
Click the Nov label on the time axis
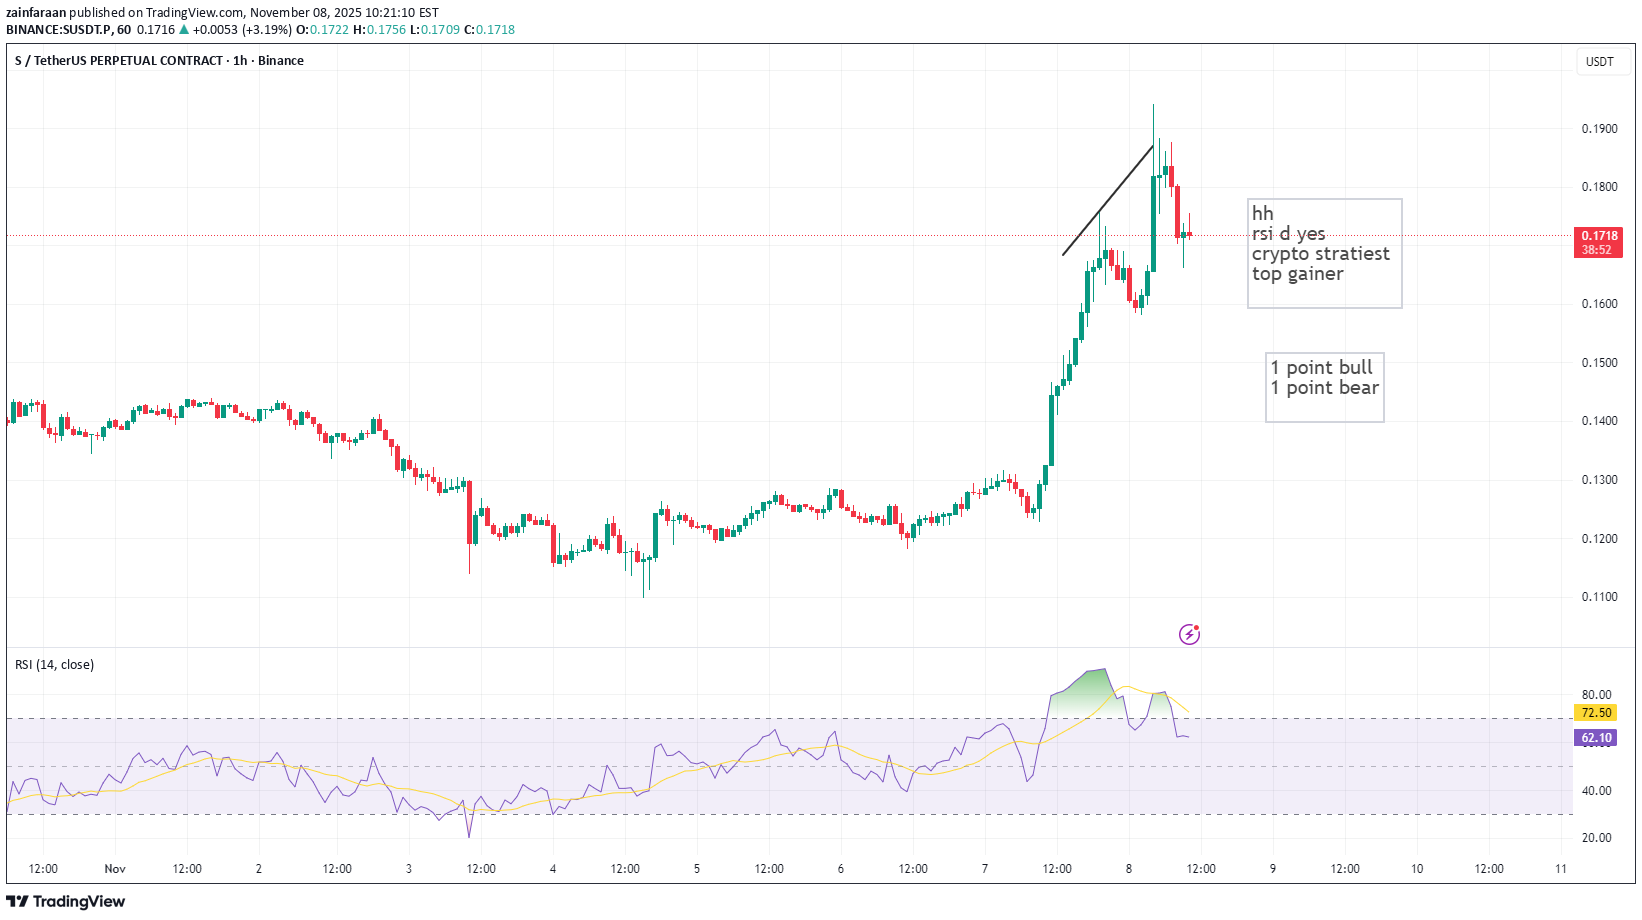[x=115, y=868]
